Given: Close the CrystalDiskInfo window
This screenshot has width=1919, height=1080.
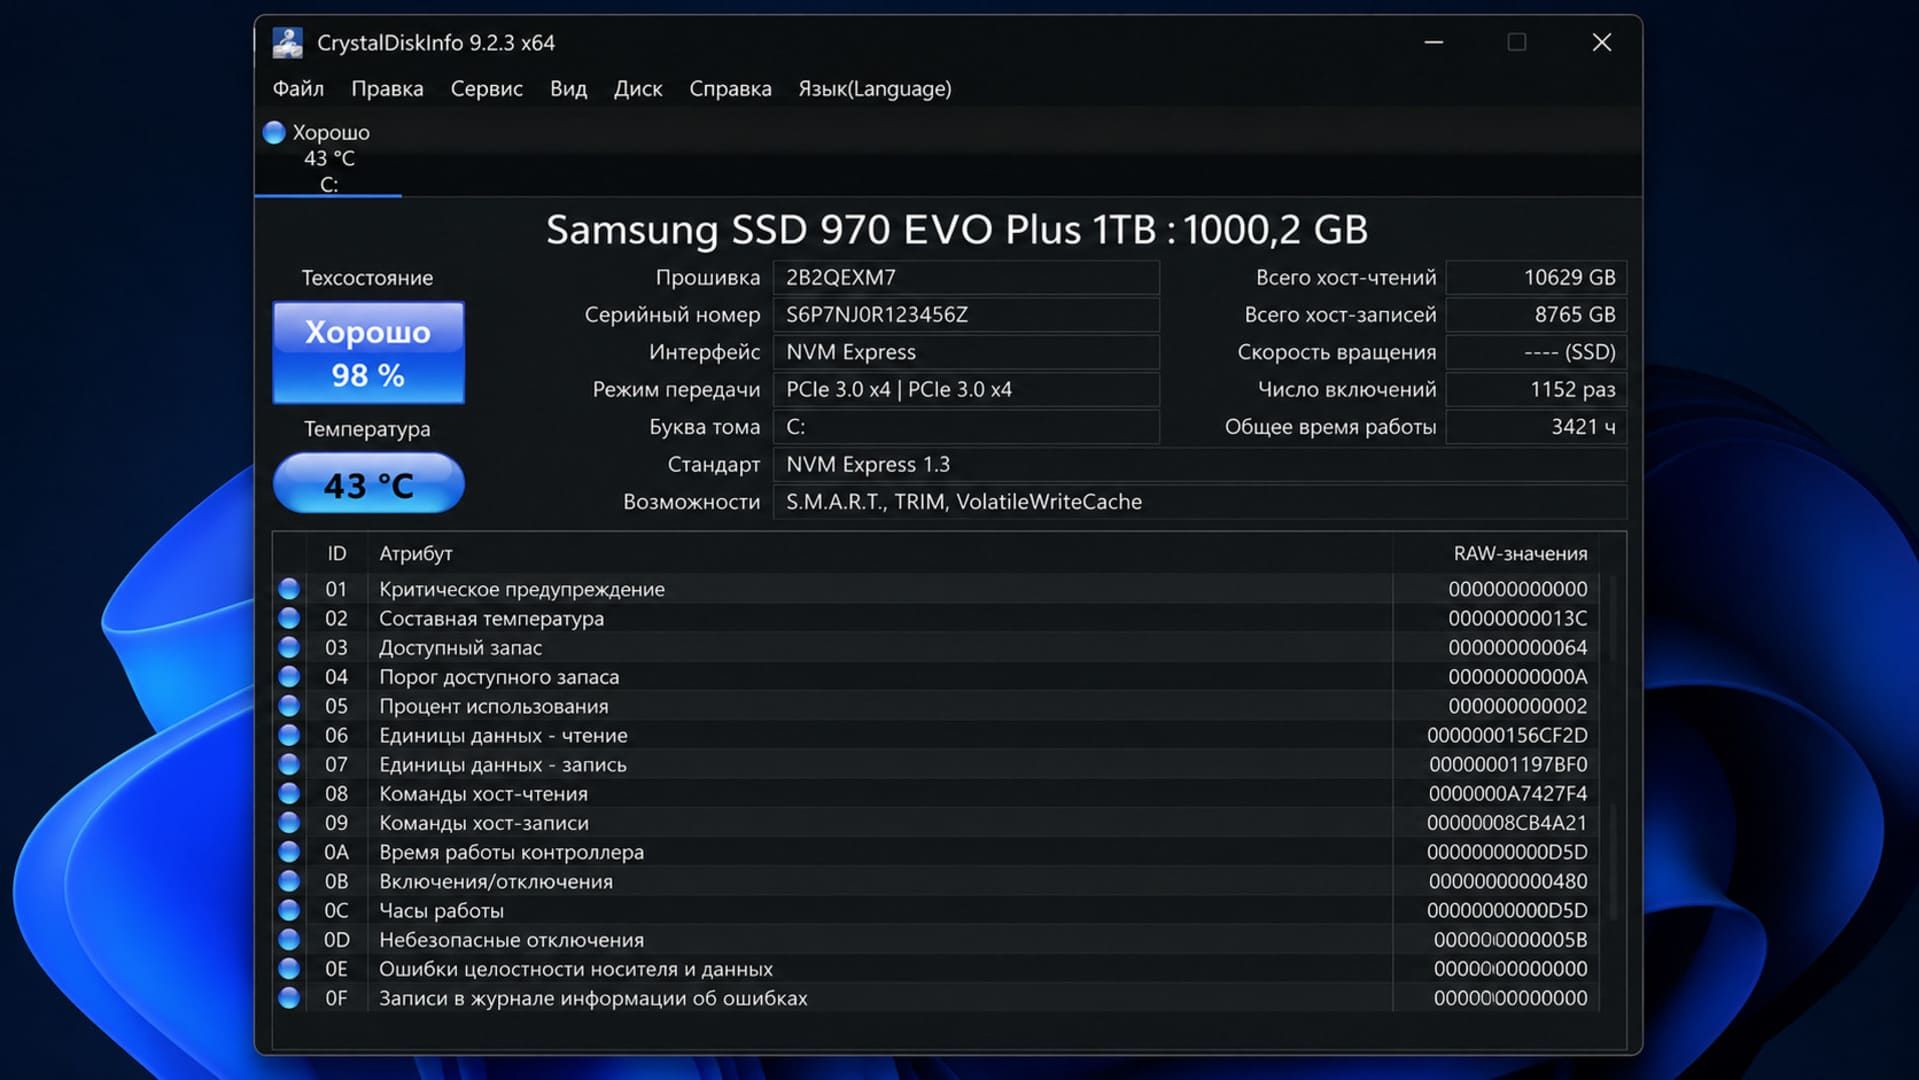Looking at the screenshot, I should pyautogui.click(x=1601, y=42).
